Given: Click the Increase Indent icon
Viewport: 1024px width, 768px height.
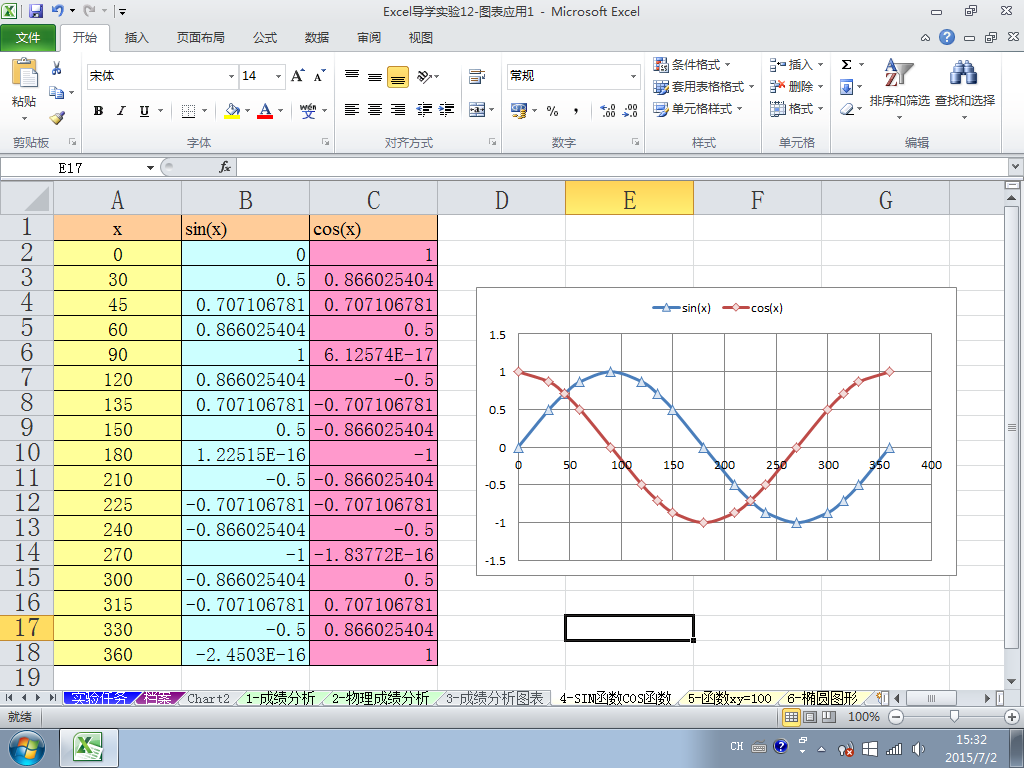Looking at the screenshot, I should tap(447, 110).
